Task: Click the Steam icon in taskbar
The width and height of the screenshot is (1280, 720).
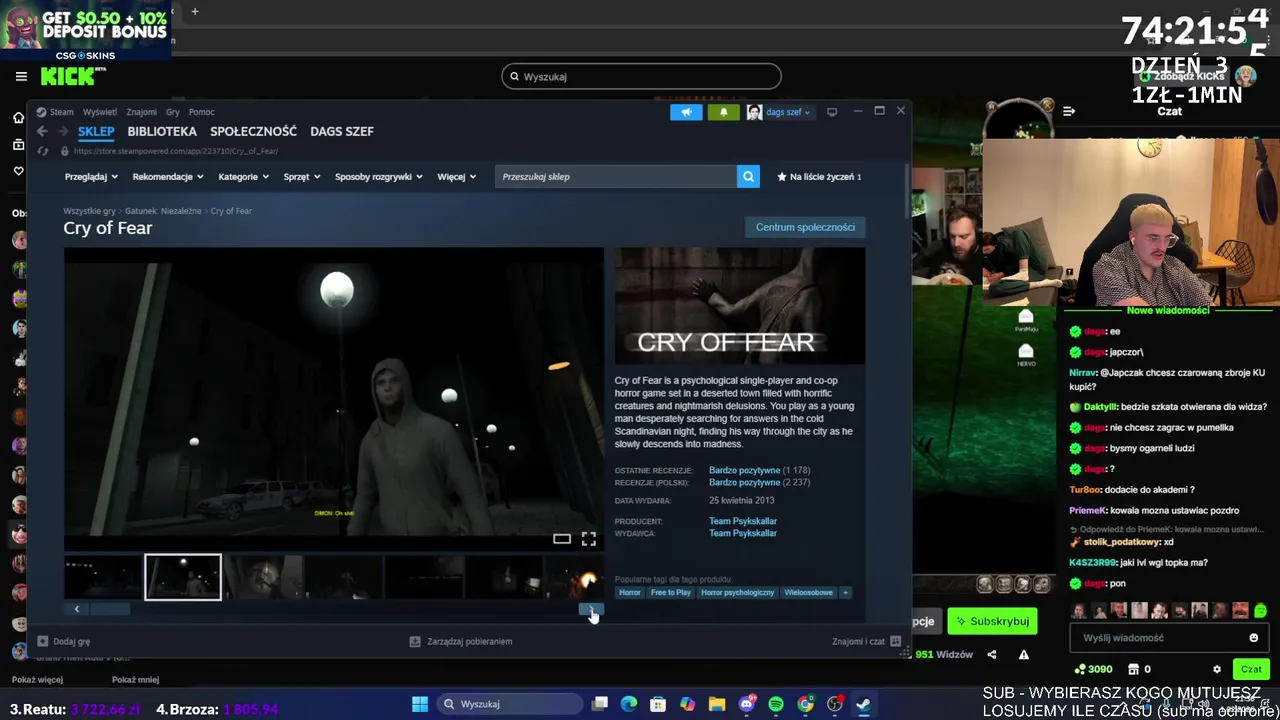Action: tap(863, 704)
